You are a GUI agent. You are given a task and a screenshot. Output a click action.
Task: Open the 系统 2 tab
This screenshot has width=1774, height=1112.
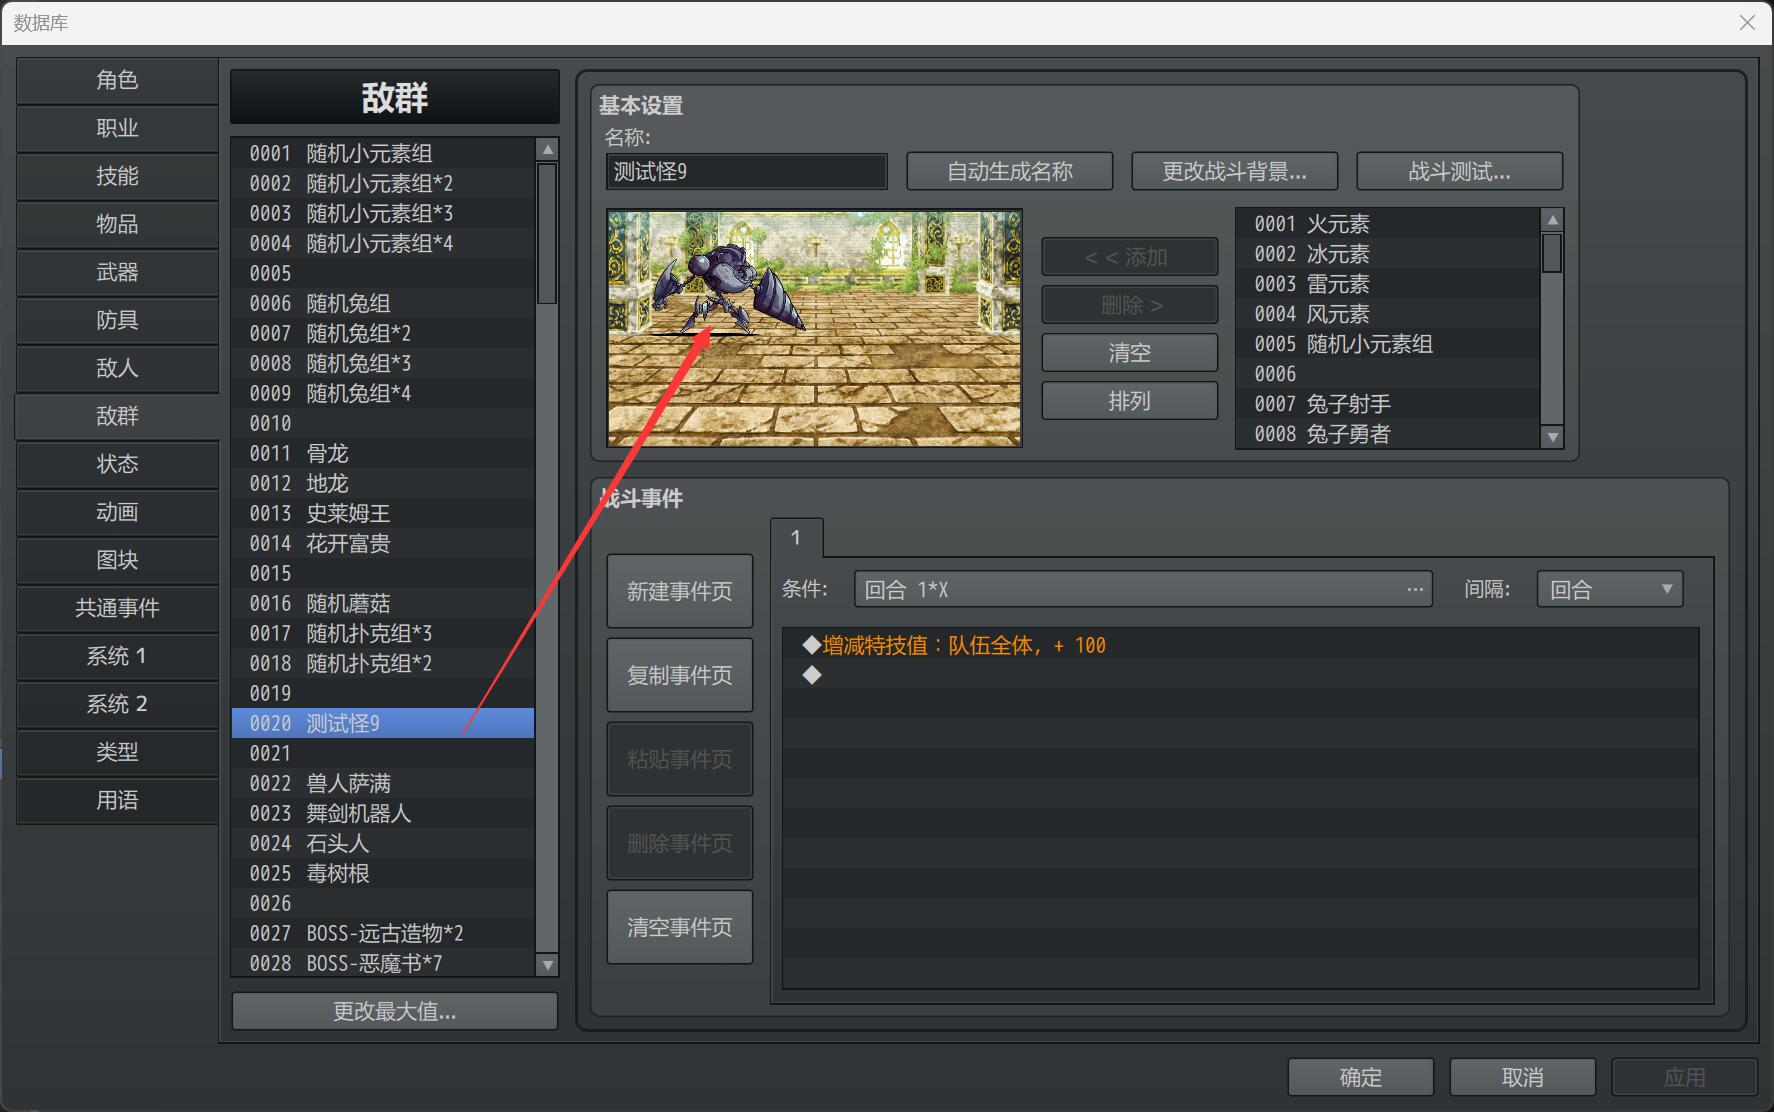point(117,704)
